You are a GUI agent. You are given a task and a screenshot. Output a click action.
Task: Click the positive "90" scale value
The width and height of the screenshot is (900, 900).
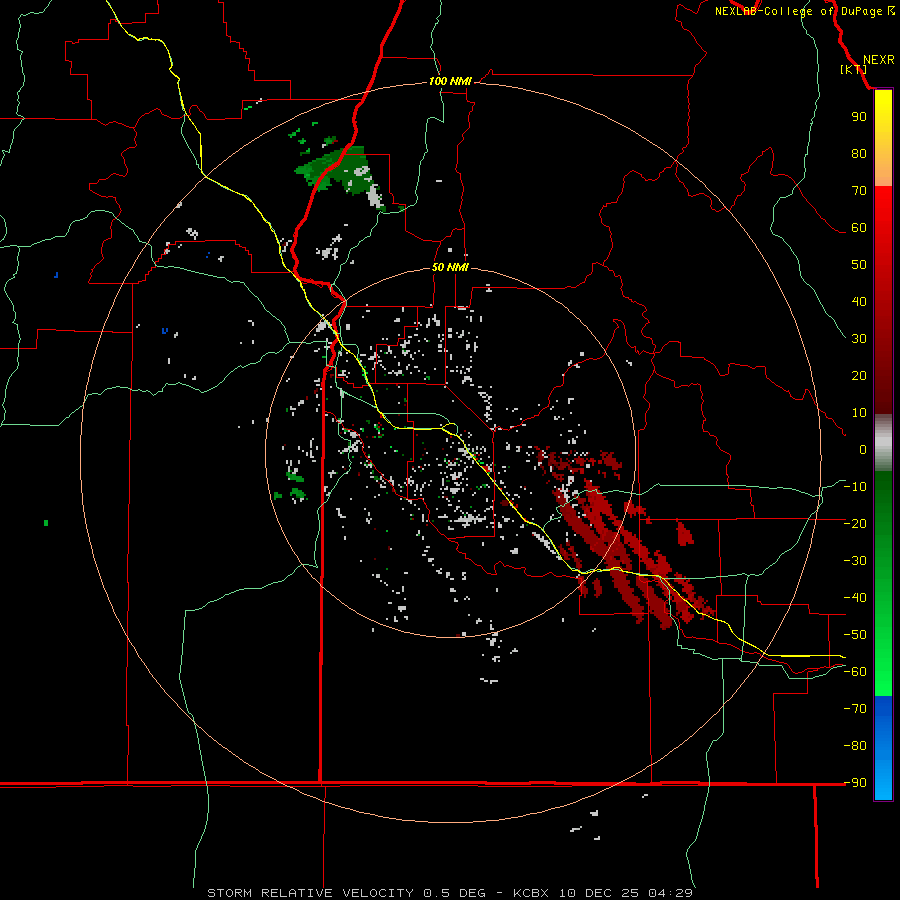pyautogui.click(x=859, y=117)
